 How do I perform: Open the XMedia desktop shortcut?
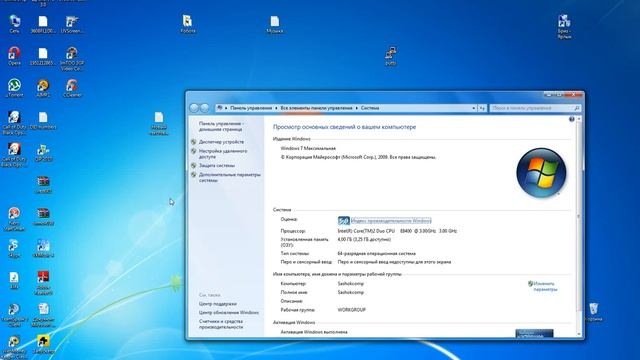click(43, 248)
